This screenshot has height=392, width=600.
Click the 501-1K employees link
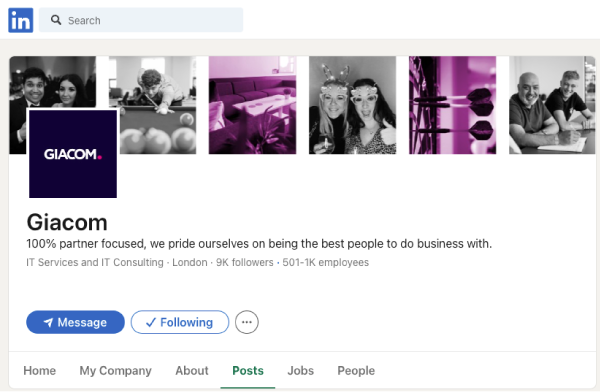[326, 262]
